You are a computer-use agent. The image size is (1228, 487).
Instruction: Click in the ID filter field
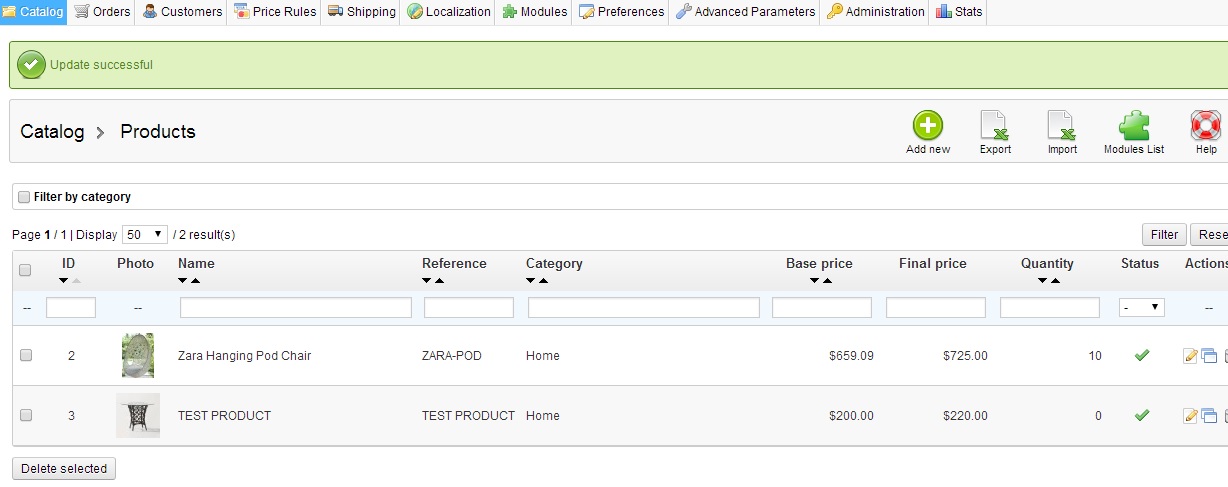[71, 308]
